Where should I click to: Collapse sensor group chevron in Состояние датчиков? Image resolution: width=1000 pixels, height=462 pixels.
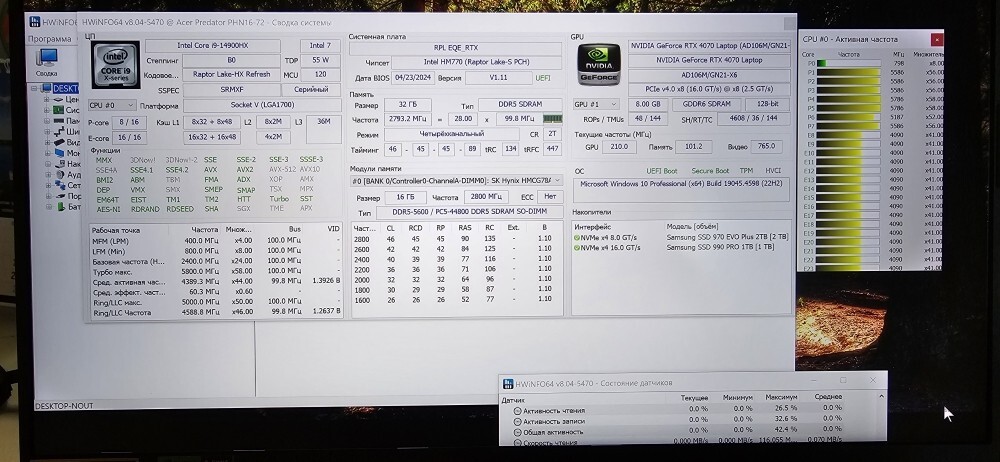pos(881,397)
